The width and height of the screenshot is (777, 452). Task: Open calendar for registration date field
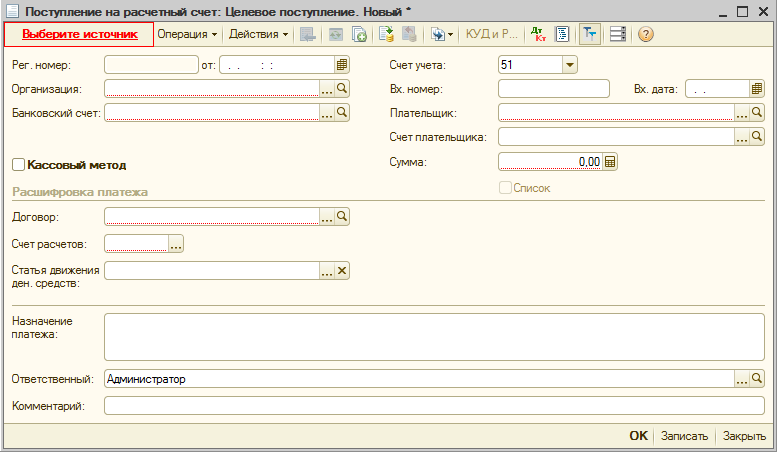click(342, 65)
